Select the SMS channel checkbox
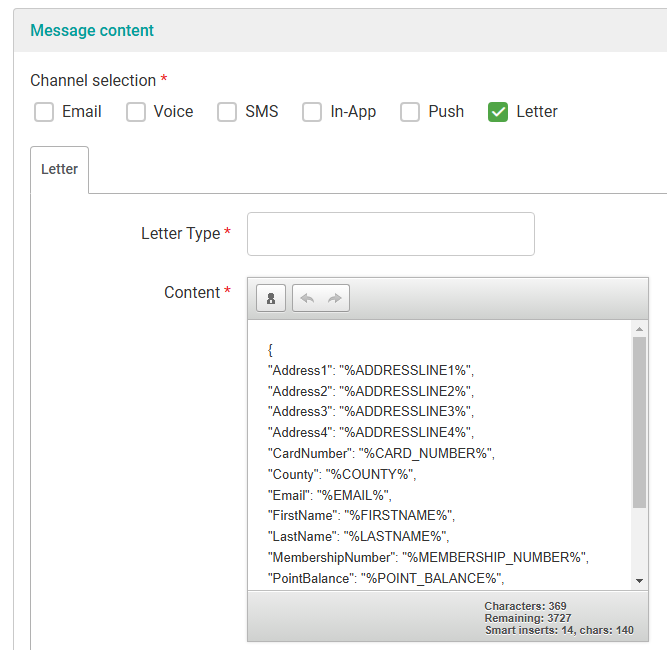 (x=227, y=112)
